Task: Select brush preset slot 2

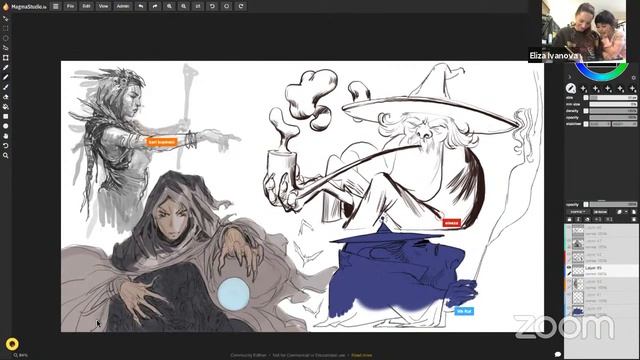Action: [584, 89]
